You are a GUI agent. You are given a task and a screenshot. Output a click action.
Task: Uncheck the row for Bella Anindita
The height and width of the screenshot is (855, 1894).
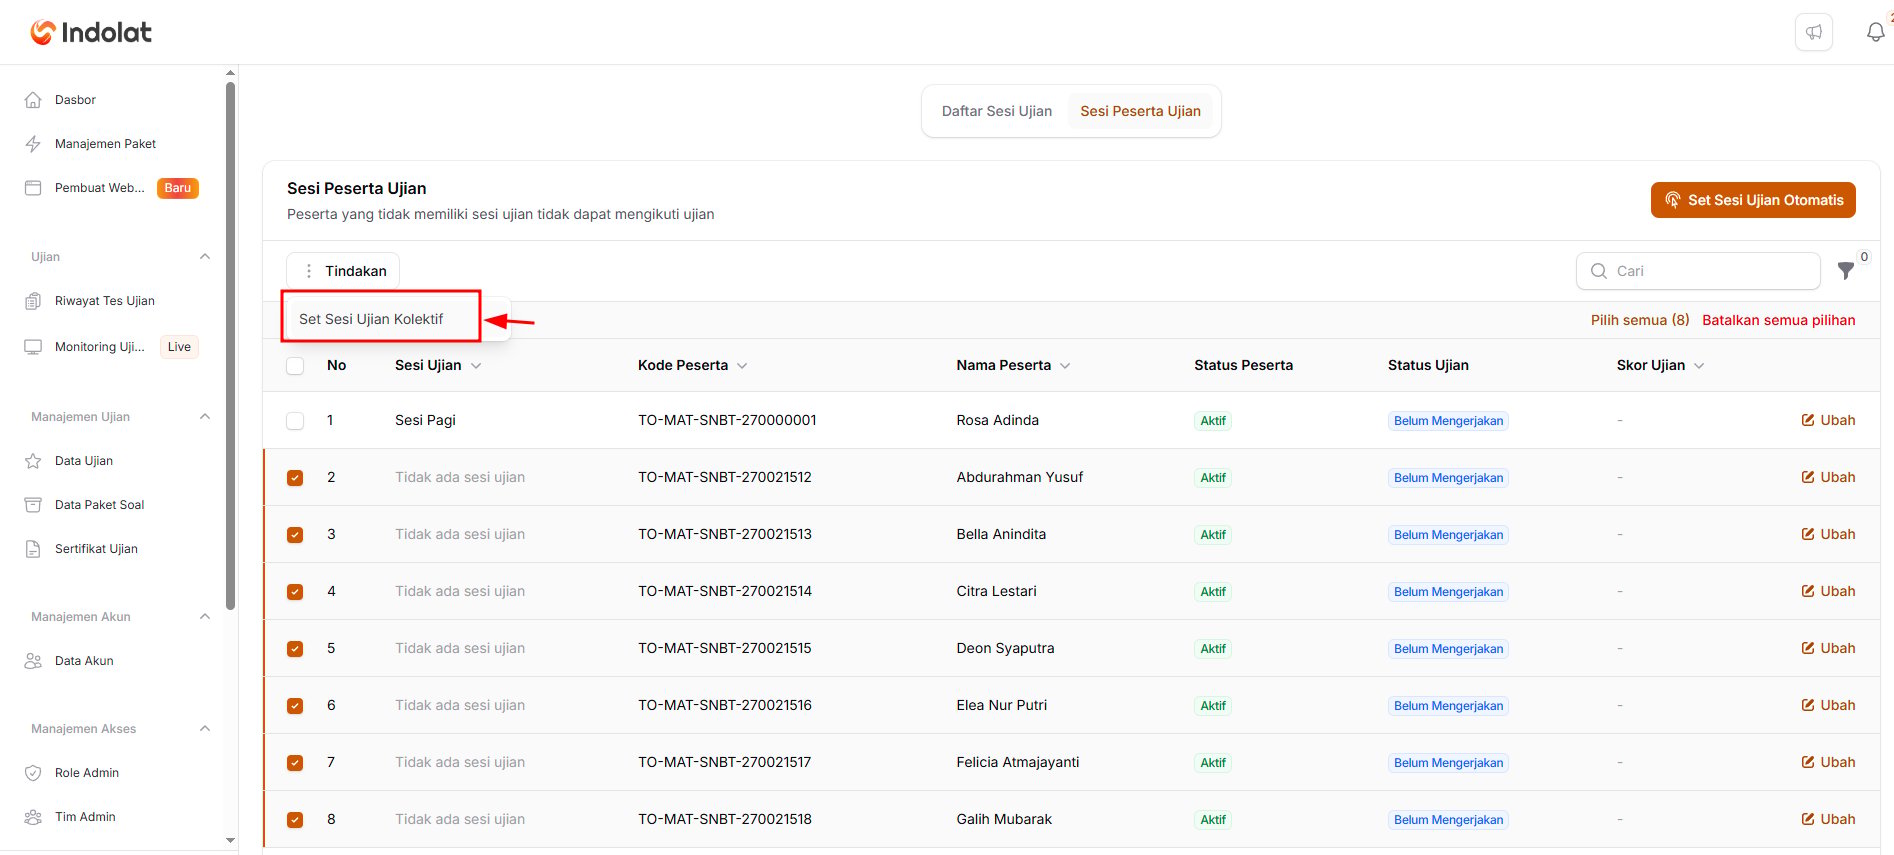click(295, 535)
